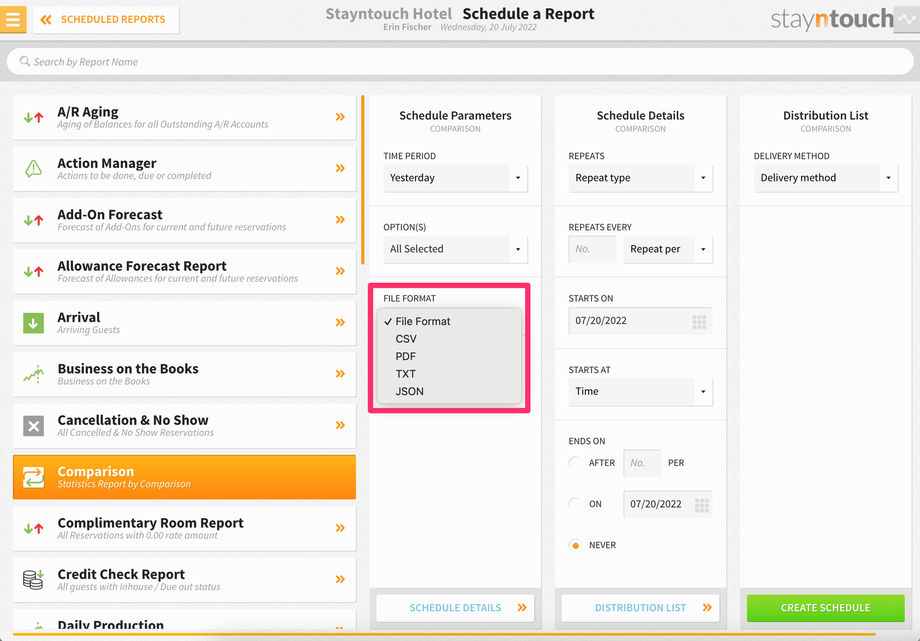
Task: Open the Arrival report
Action: coord(184,323)
